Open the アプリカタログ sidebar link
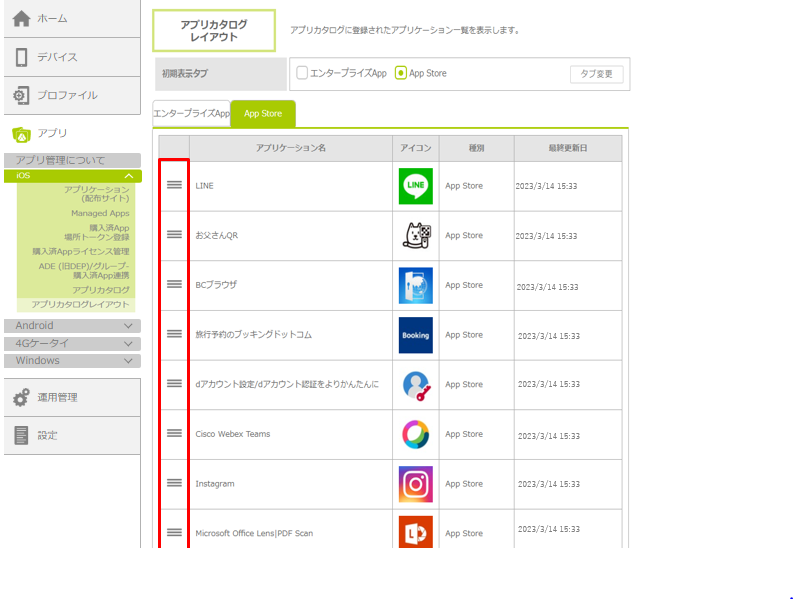 [100, 289]
